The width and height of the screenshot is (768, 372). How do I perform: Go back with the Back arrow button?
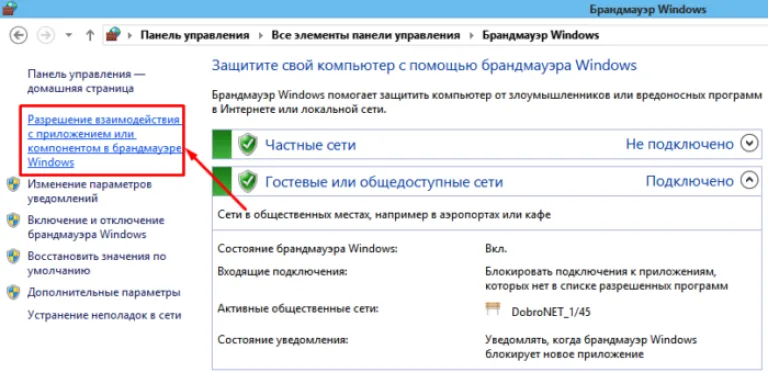tap(19, 35)
